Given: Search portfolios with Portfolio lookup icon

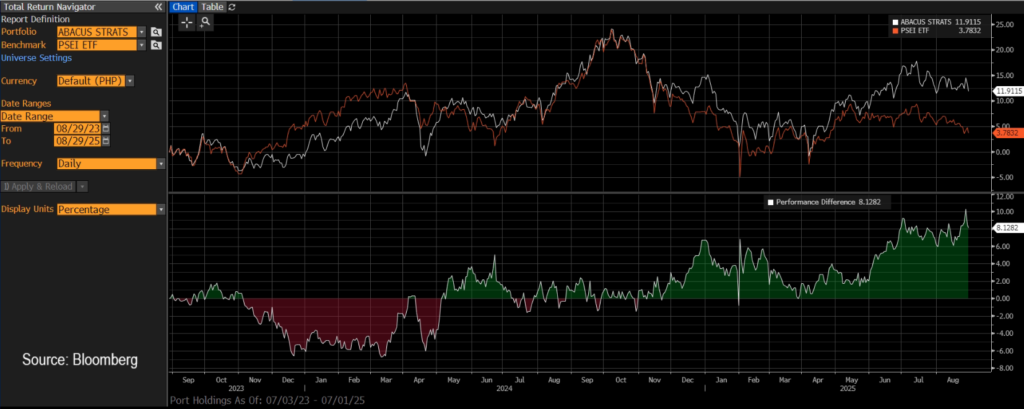Looking at the screenshot, I should click(157, 32).
